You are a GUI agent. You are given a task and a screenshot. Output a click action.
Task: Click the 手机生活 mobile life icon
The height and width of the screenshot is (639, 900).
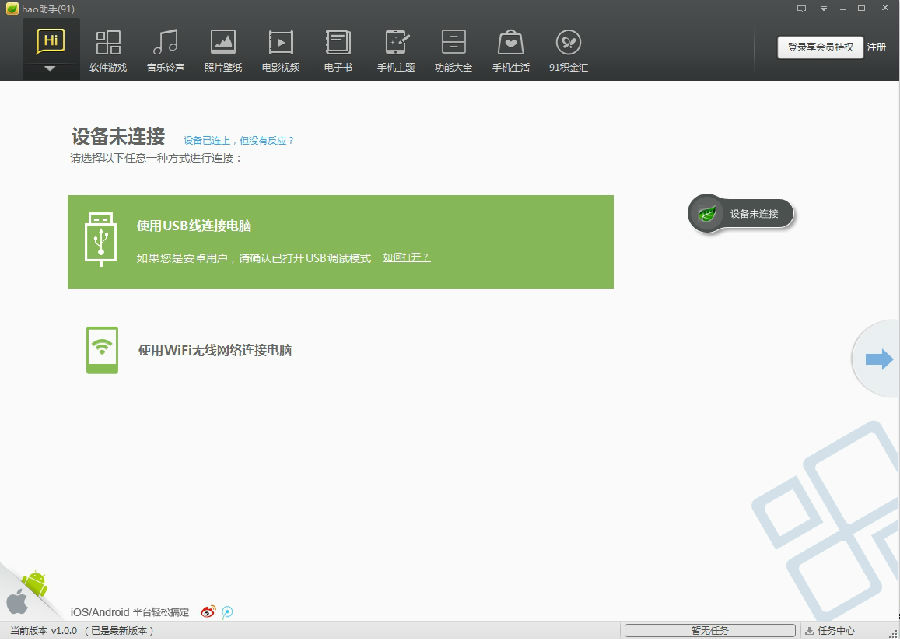(x=511, y=48)
